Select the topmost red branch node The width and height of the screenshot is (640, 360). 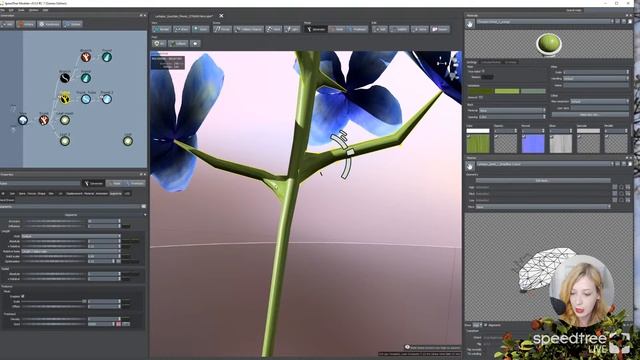pyautogui.click(x=86, y=57)
